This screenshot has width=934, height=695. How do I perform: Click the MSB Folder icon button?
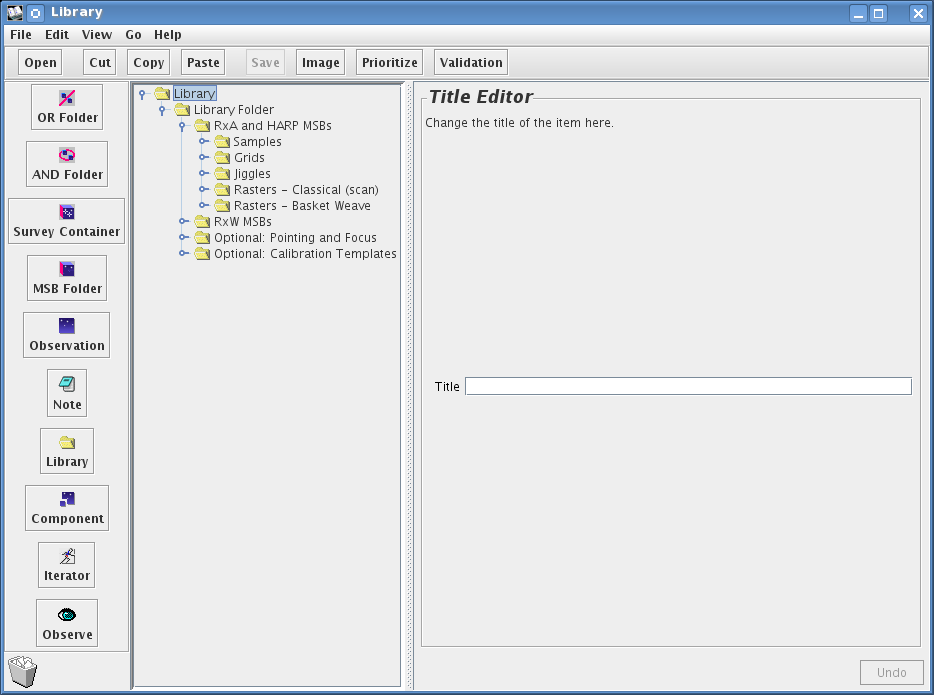67,278
